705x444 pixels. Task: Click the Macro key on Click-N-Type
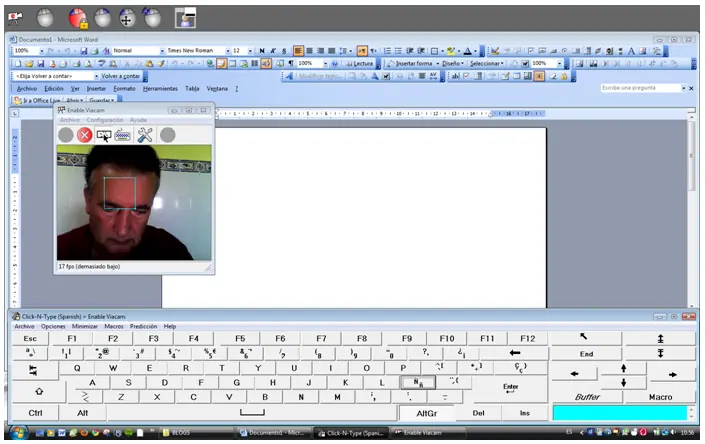point(660,397)
